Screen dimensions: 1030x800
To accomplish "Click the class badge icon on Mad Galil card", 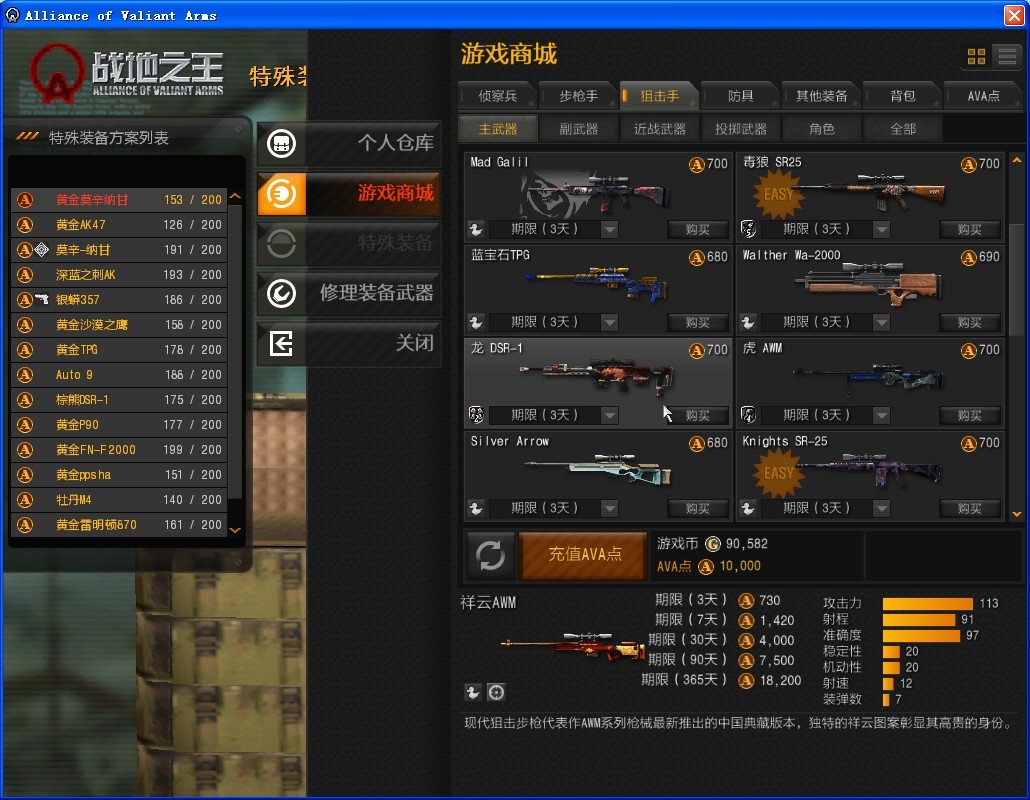I will [476, 229].
